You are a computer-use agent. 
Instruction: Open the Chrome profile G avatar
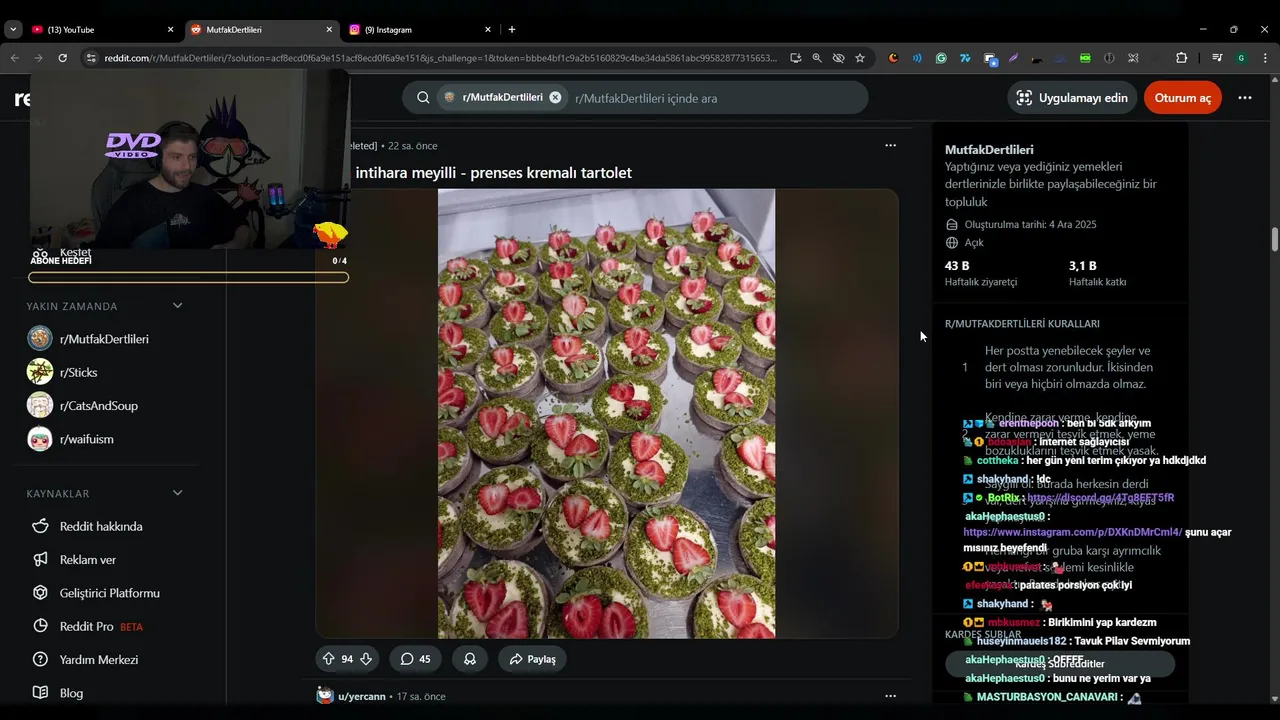tap(1241, 58)
